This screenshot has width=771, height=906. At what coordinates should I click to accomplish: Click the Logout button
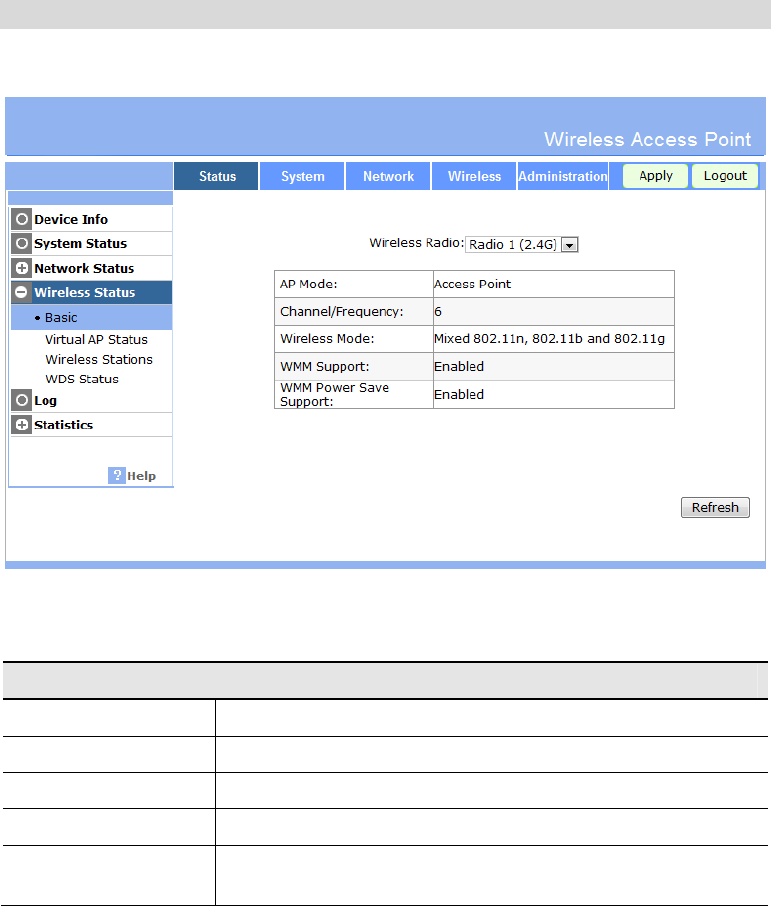[725, 176]
